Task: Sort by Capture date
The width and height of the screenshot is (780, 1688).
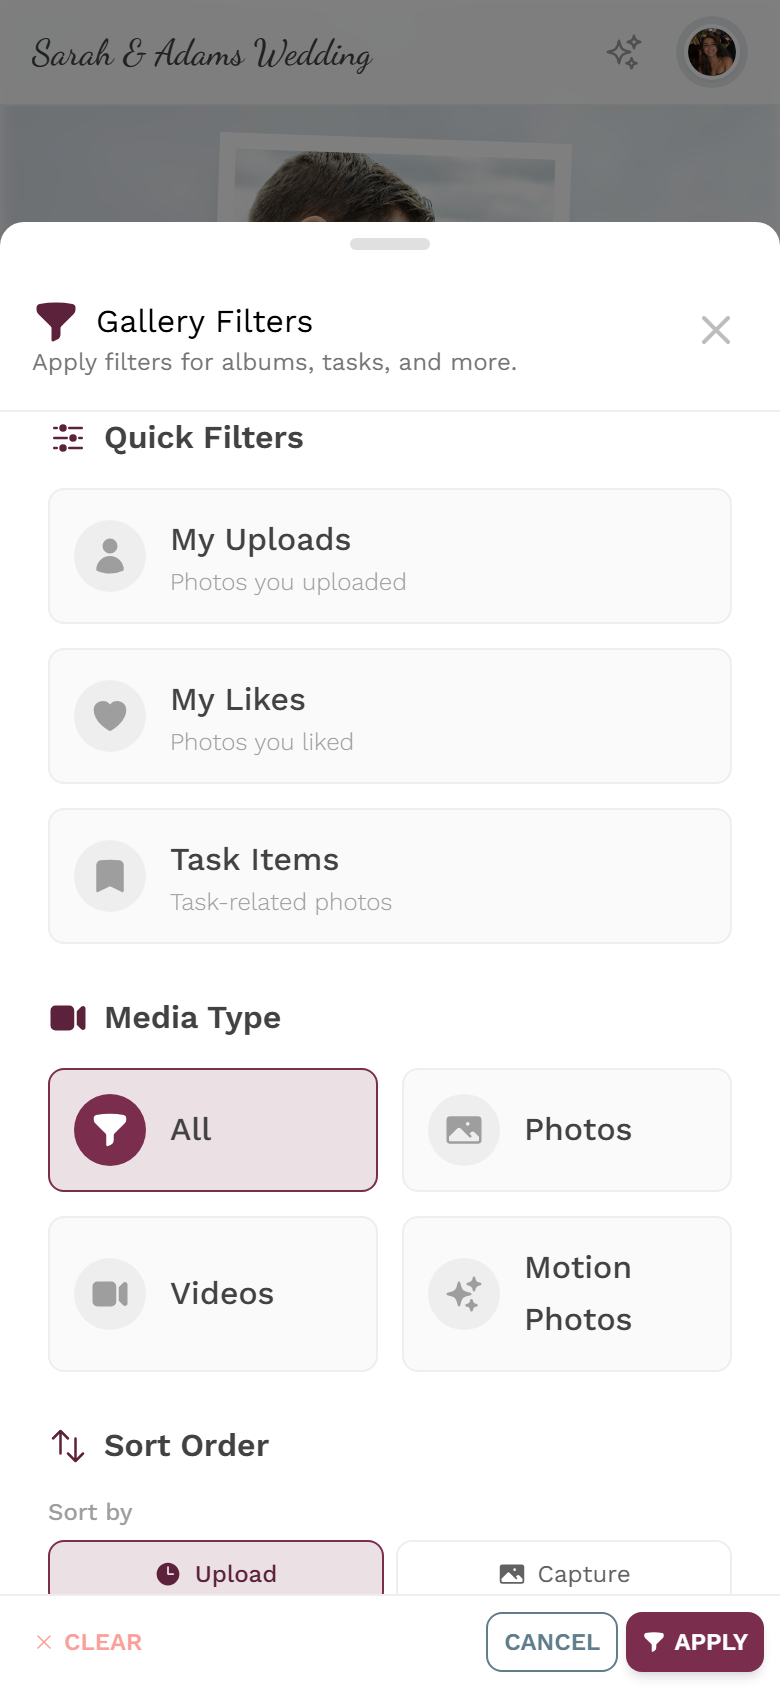Action: click(x=564, y=1568)
